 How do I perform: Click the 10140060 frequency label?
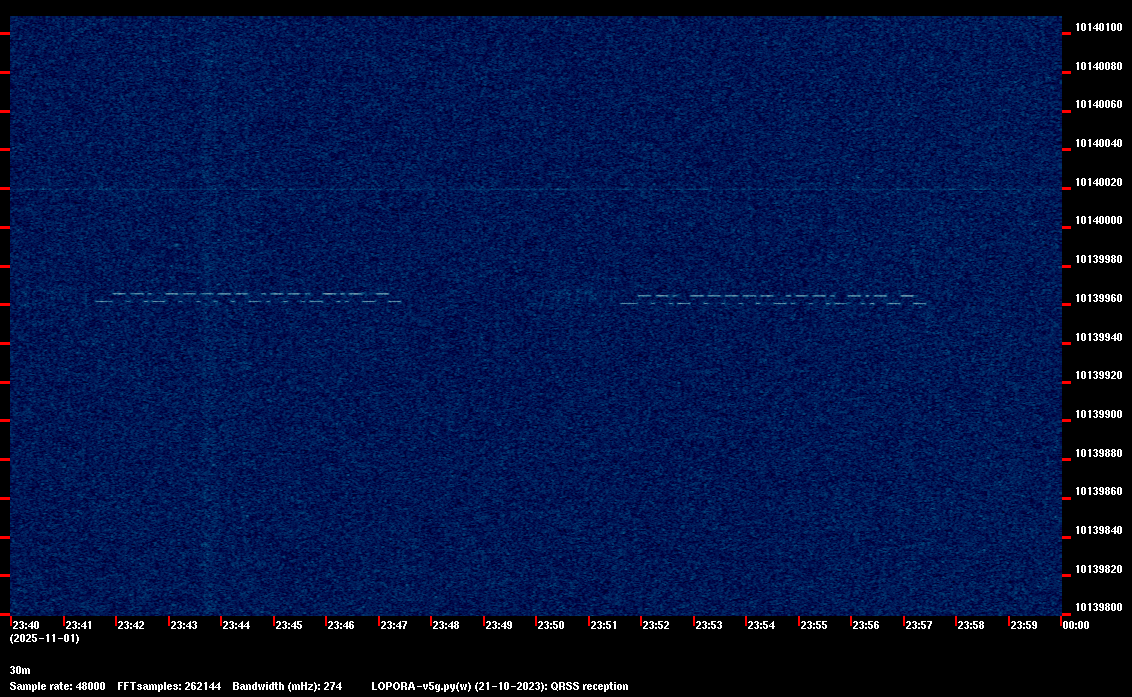tap(1099, 105)
